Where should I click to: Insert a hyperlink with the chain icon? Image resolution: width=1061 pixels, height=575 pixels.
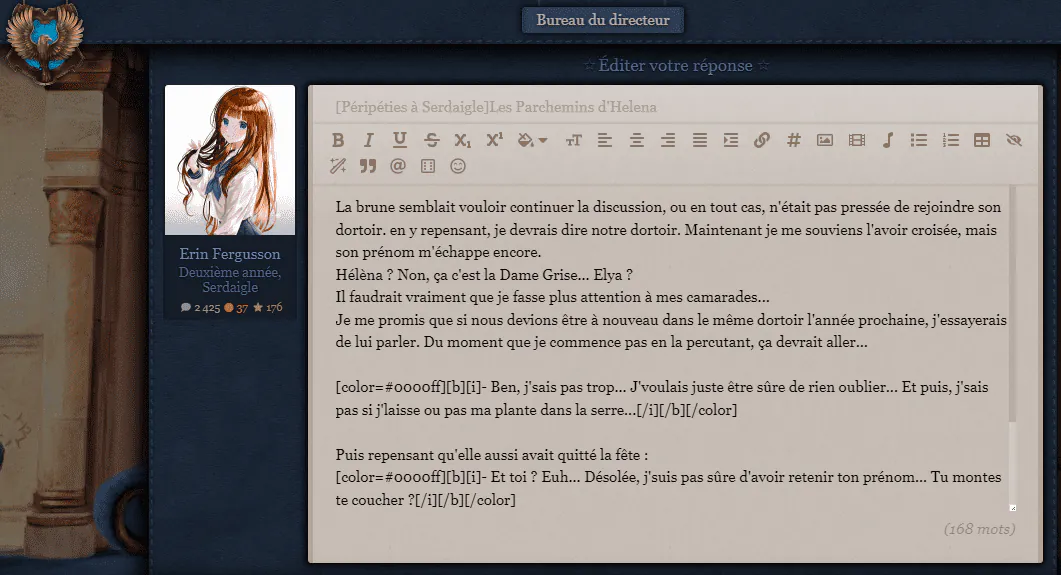pyautogui.click(x=762, y=140)
